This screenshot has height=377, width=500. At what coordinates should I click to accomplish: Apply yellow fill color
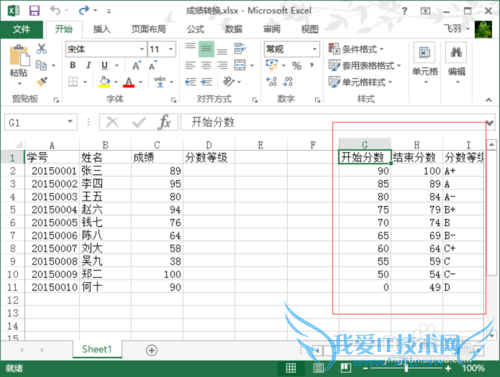pos(104,82)
